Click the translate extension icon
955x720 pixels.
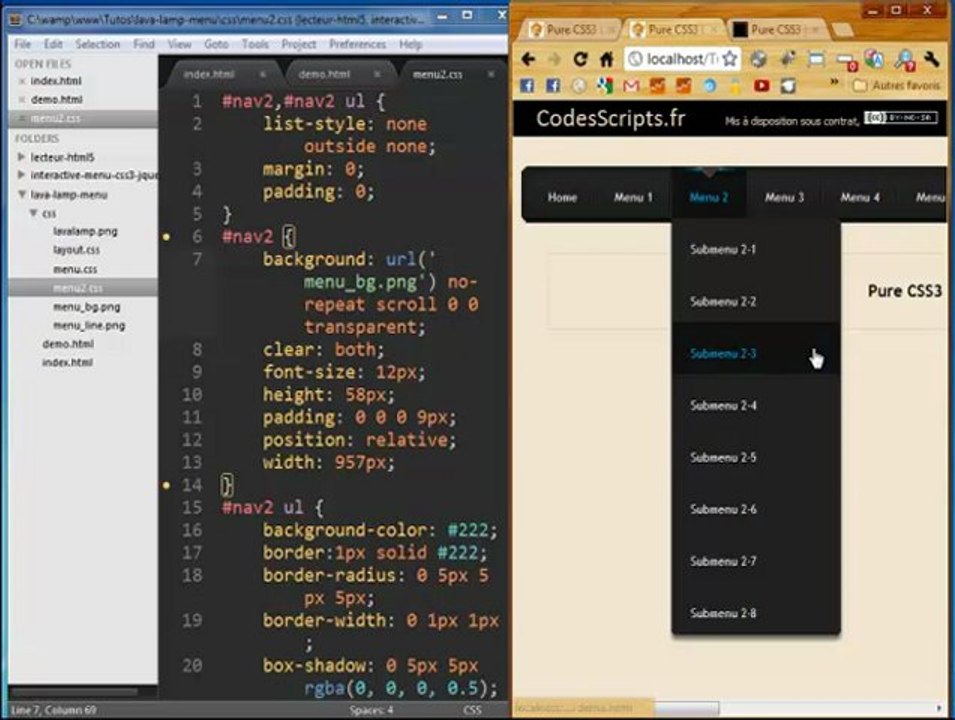874,59
